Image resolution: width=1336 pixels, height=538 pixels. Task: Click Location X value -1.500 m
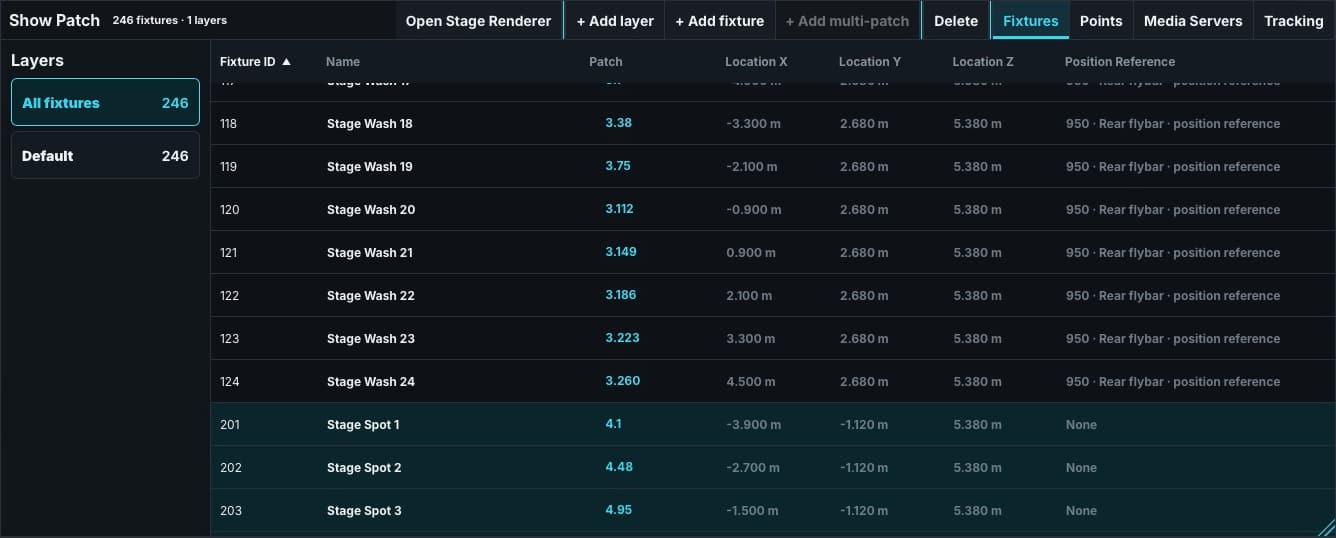click(753, 511)
